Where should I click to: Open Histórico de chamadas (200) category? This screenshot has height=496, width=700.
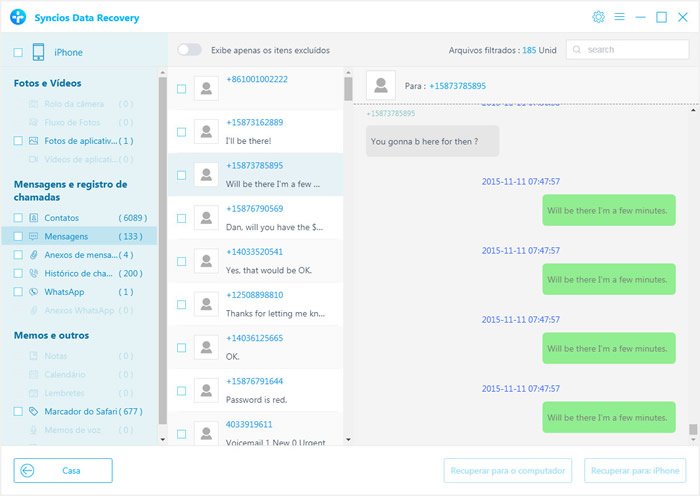pos(79,273)
